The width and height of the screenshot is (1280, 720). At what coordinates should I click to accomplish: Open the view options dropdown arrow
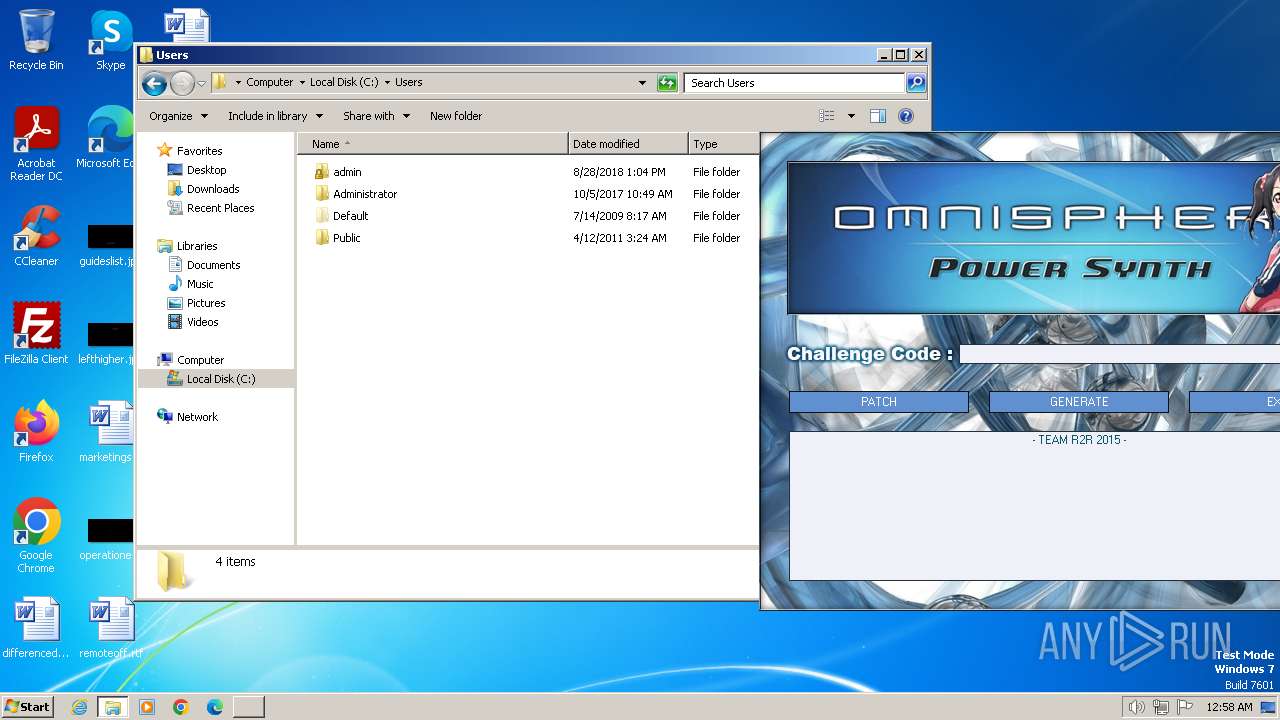pyautogui.click(x=851, y=116)
